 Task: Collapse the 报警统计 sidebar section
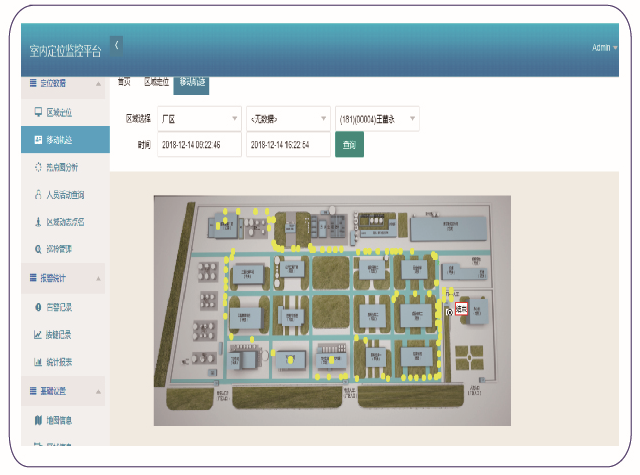click(x=98, y=277)
